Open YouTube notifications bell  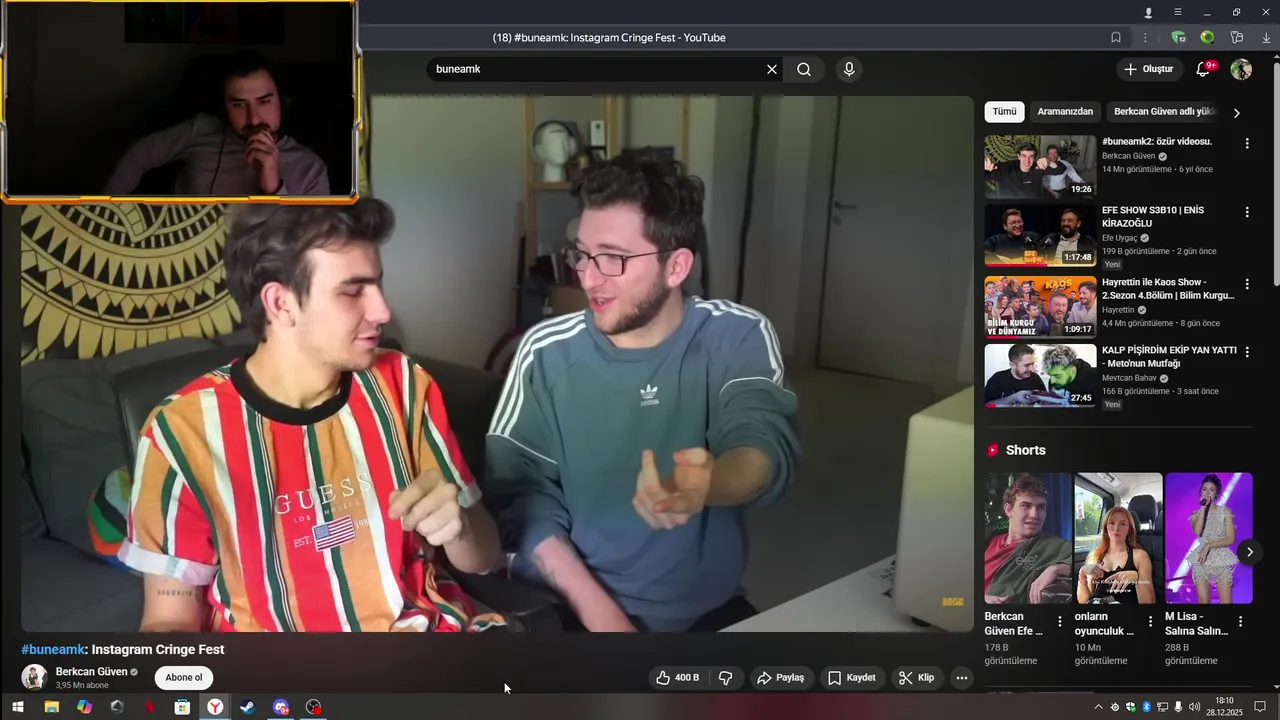pyautogui.click(x=1204, y=69)
